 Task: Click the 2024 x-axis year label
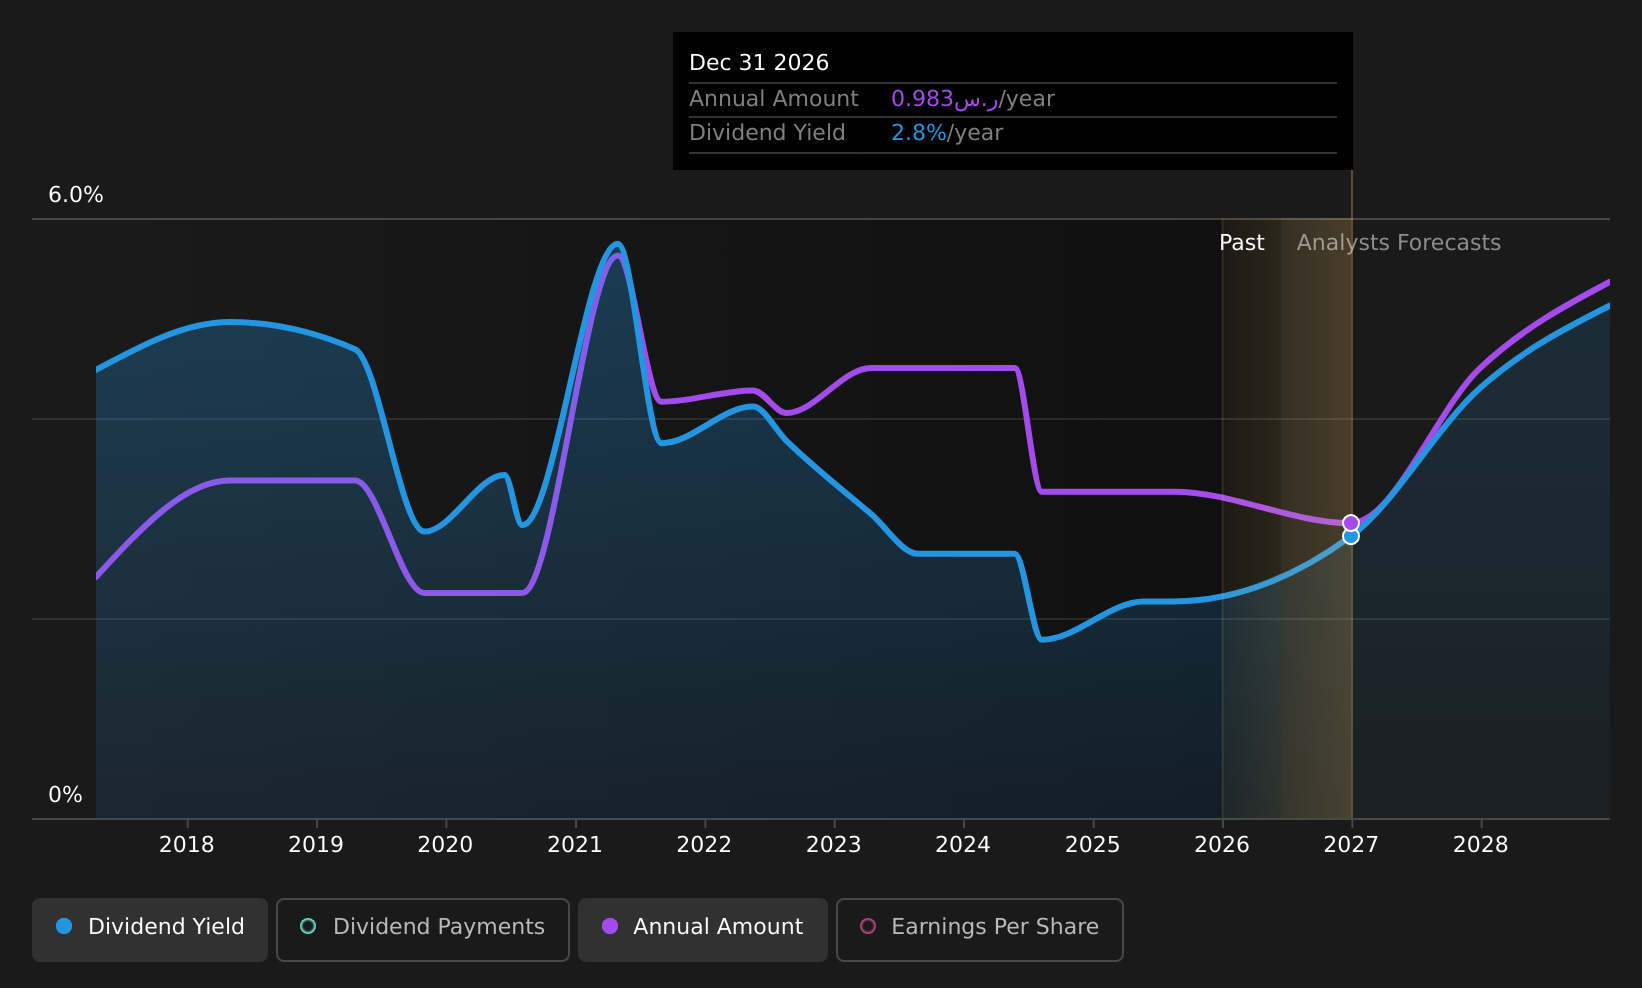click(x=963, y=845)
